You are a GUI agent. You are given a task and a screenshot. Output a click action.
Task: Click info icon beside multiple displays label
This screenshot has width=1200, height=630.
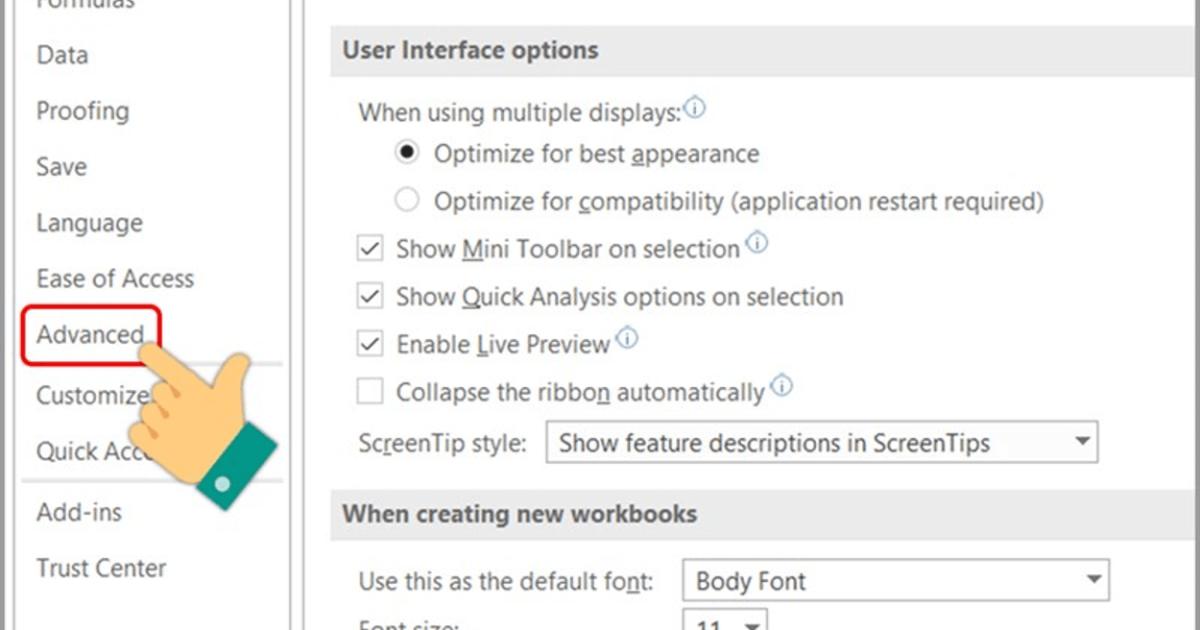click(694, 108)
